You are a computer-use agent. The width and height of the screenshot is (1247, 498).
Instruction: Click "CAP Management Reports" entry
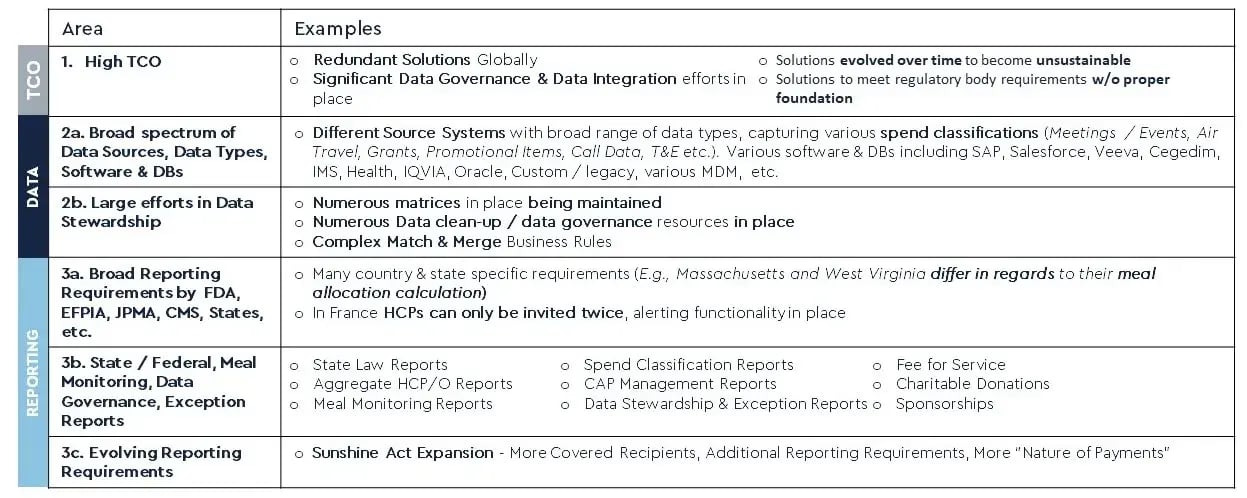680,384
